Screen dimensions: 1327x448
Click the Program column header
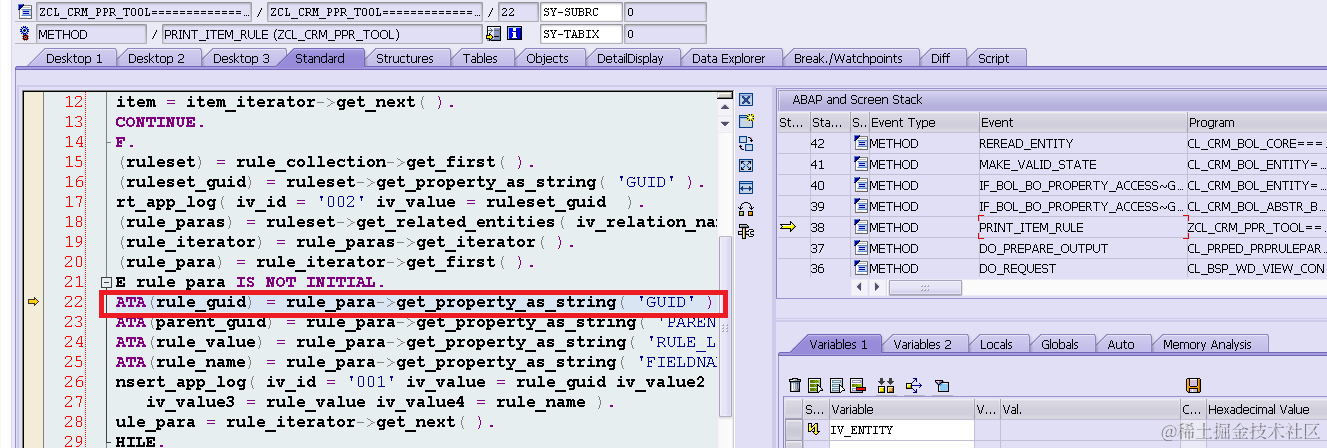[1256, 122]
